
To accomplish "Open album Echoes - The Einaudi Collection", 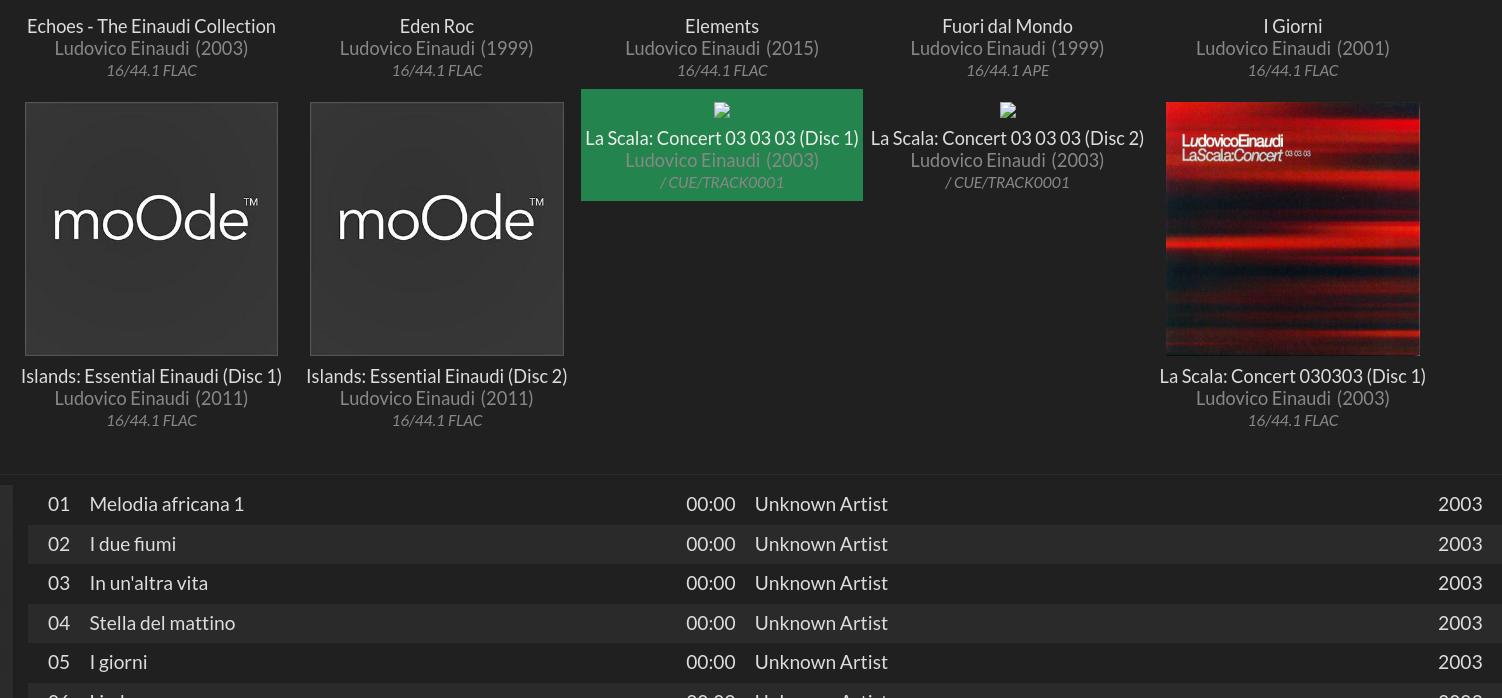I will tap(151, 26).
